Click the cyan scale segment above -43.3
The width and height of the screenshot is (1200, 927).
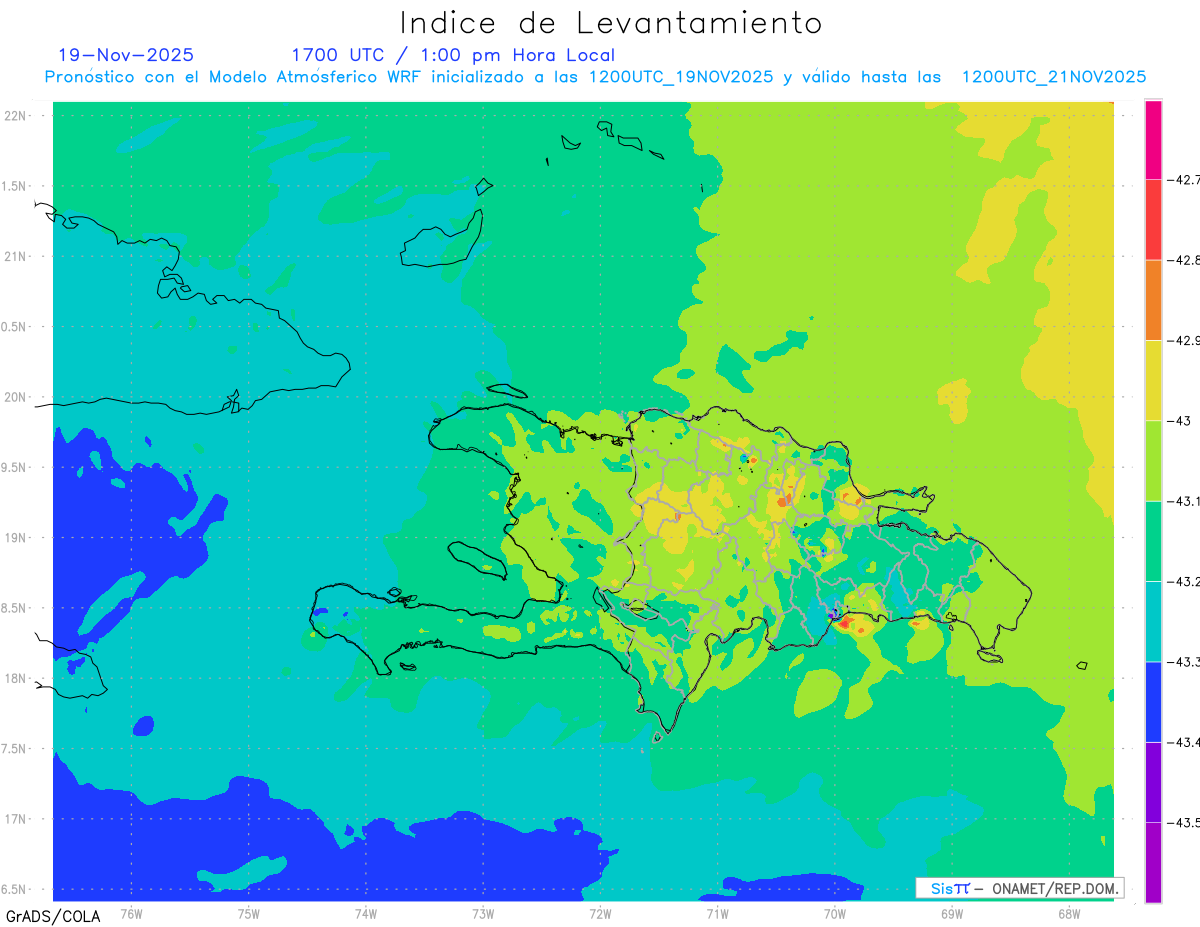pyautogui.click(x=1153, y=621)
